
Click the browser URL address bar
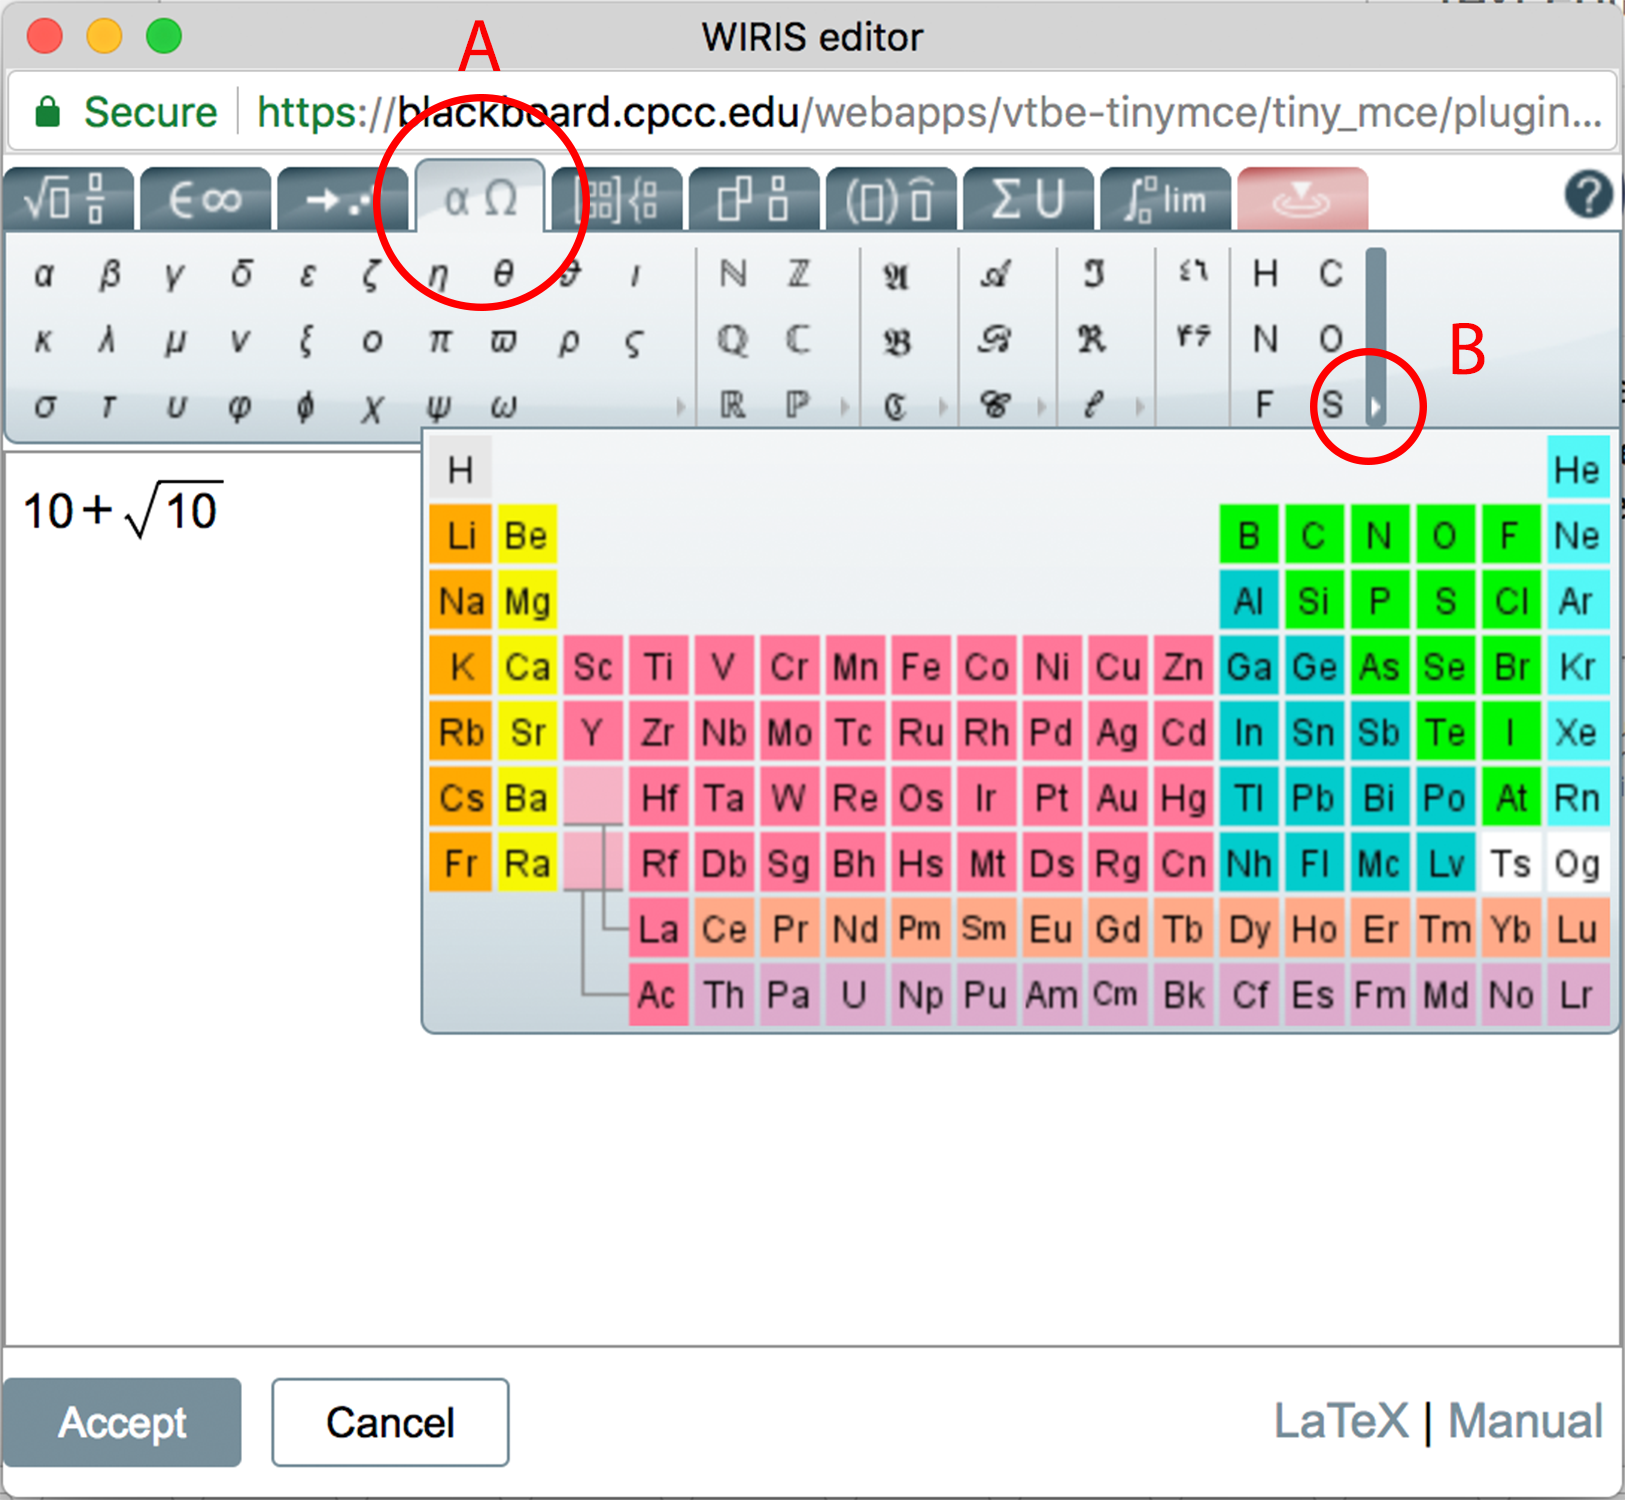pos(812,112)
